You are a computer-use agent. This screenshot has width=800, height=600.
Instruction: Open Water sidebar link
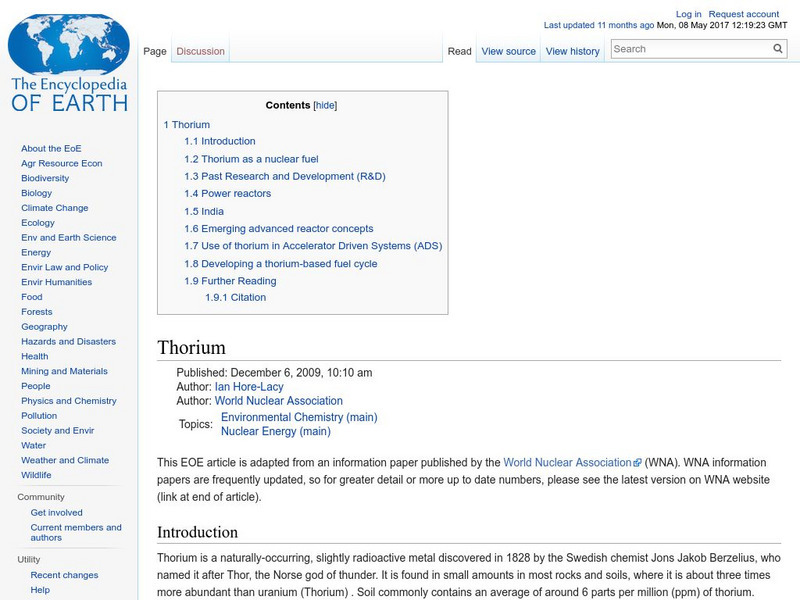point(34,445)
